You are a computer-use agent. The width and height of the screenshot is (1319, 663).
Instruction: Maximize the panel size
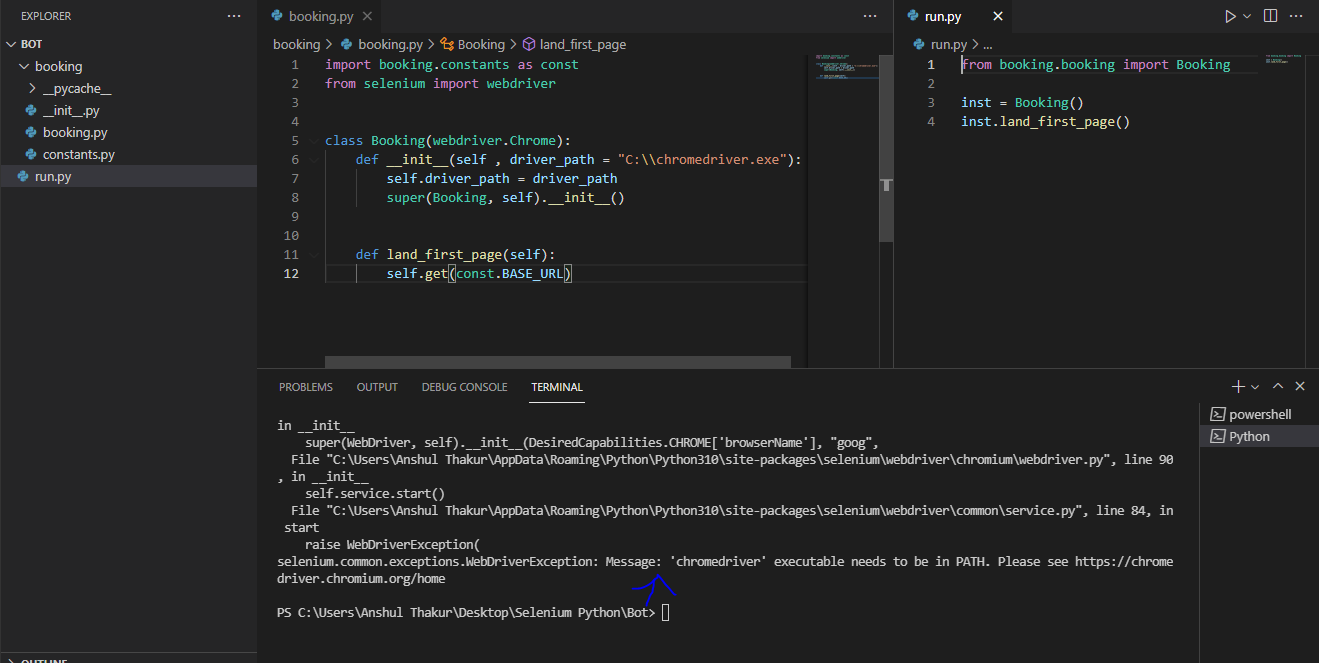pyautogui.click(x=1278, y=386)
